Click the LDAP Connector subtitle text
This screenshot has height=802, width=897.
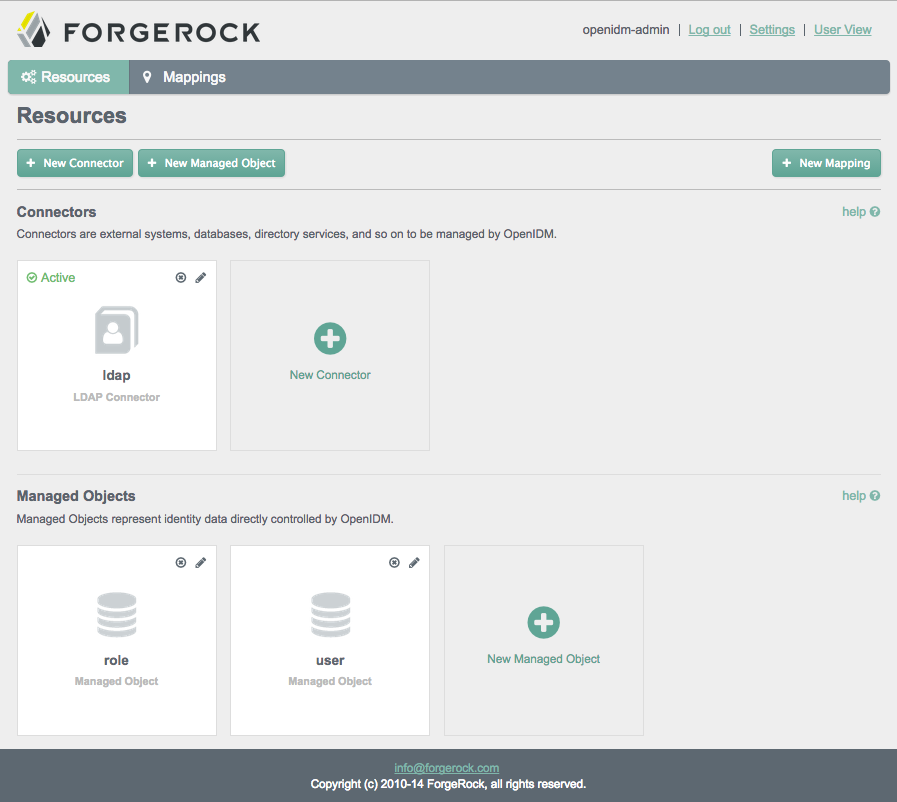[x=117, y=397]
